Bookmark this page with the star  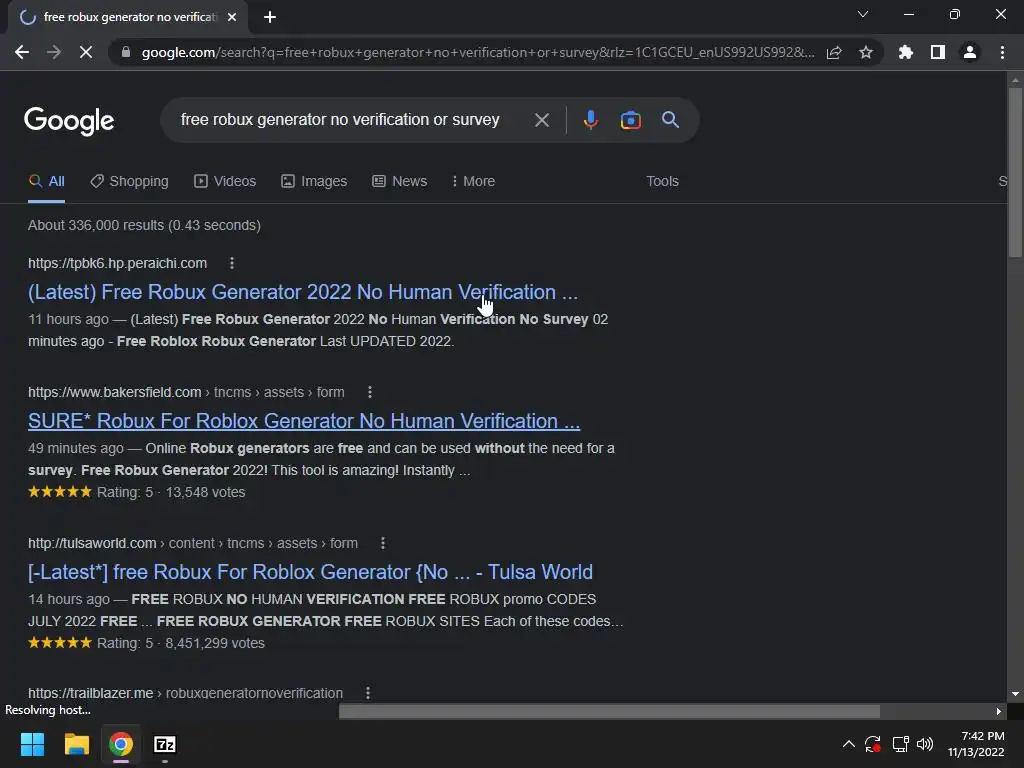pyautogui.click(x=866, y=52)
